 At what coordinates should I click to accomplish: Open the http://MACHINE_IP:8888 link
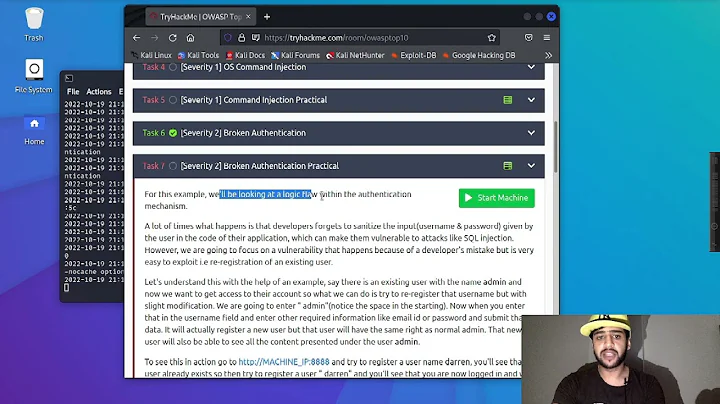284,362
